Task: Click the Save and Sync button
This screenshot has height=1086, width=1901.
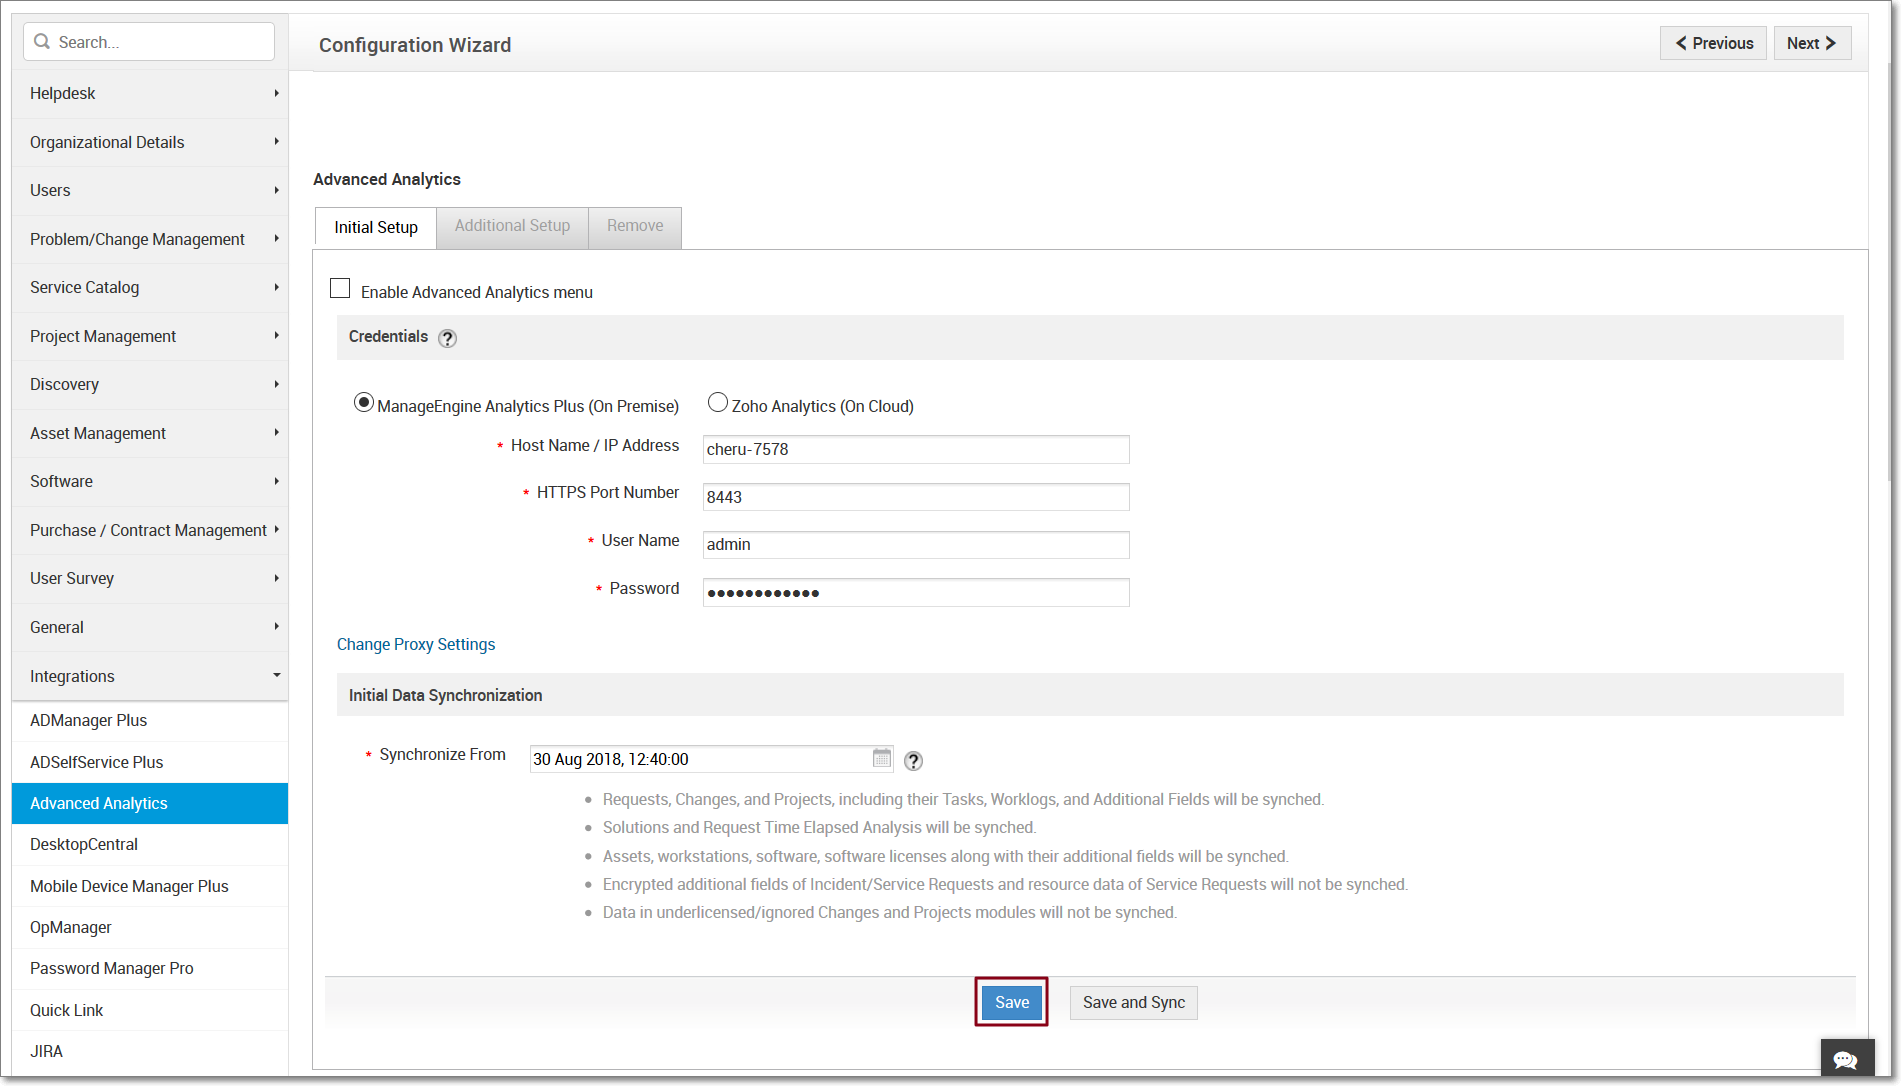Action: [x=1132, y=1002]
